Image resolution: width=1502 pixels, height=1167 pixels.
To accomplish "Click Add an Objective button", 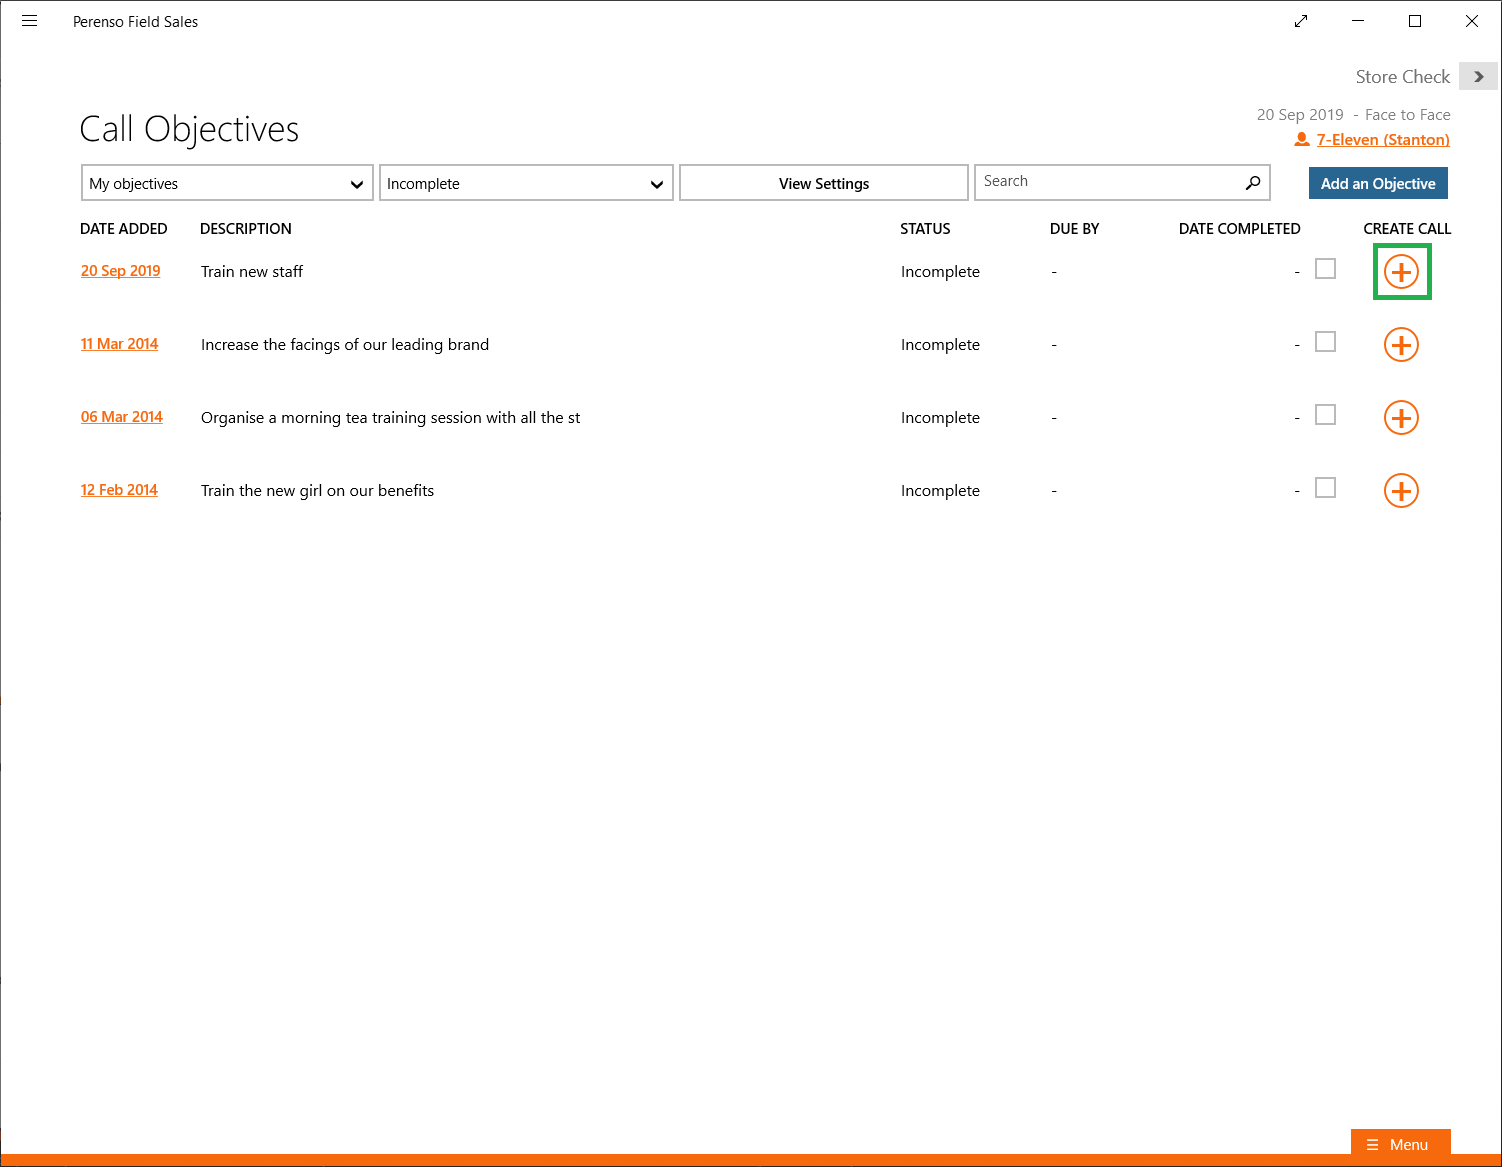I will point(1378,183).
